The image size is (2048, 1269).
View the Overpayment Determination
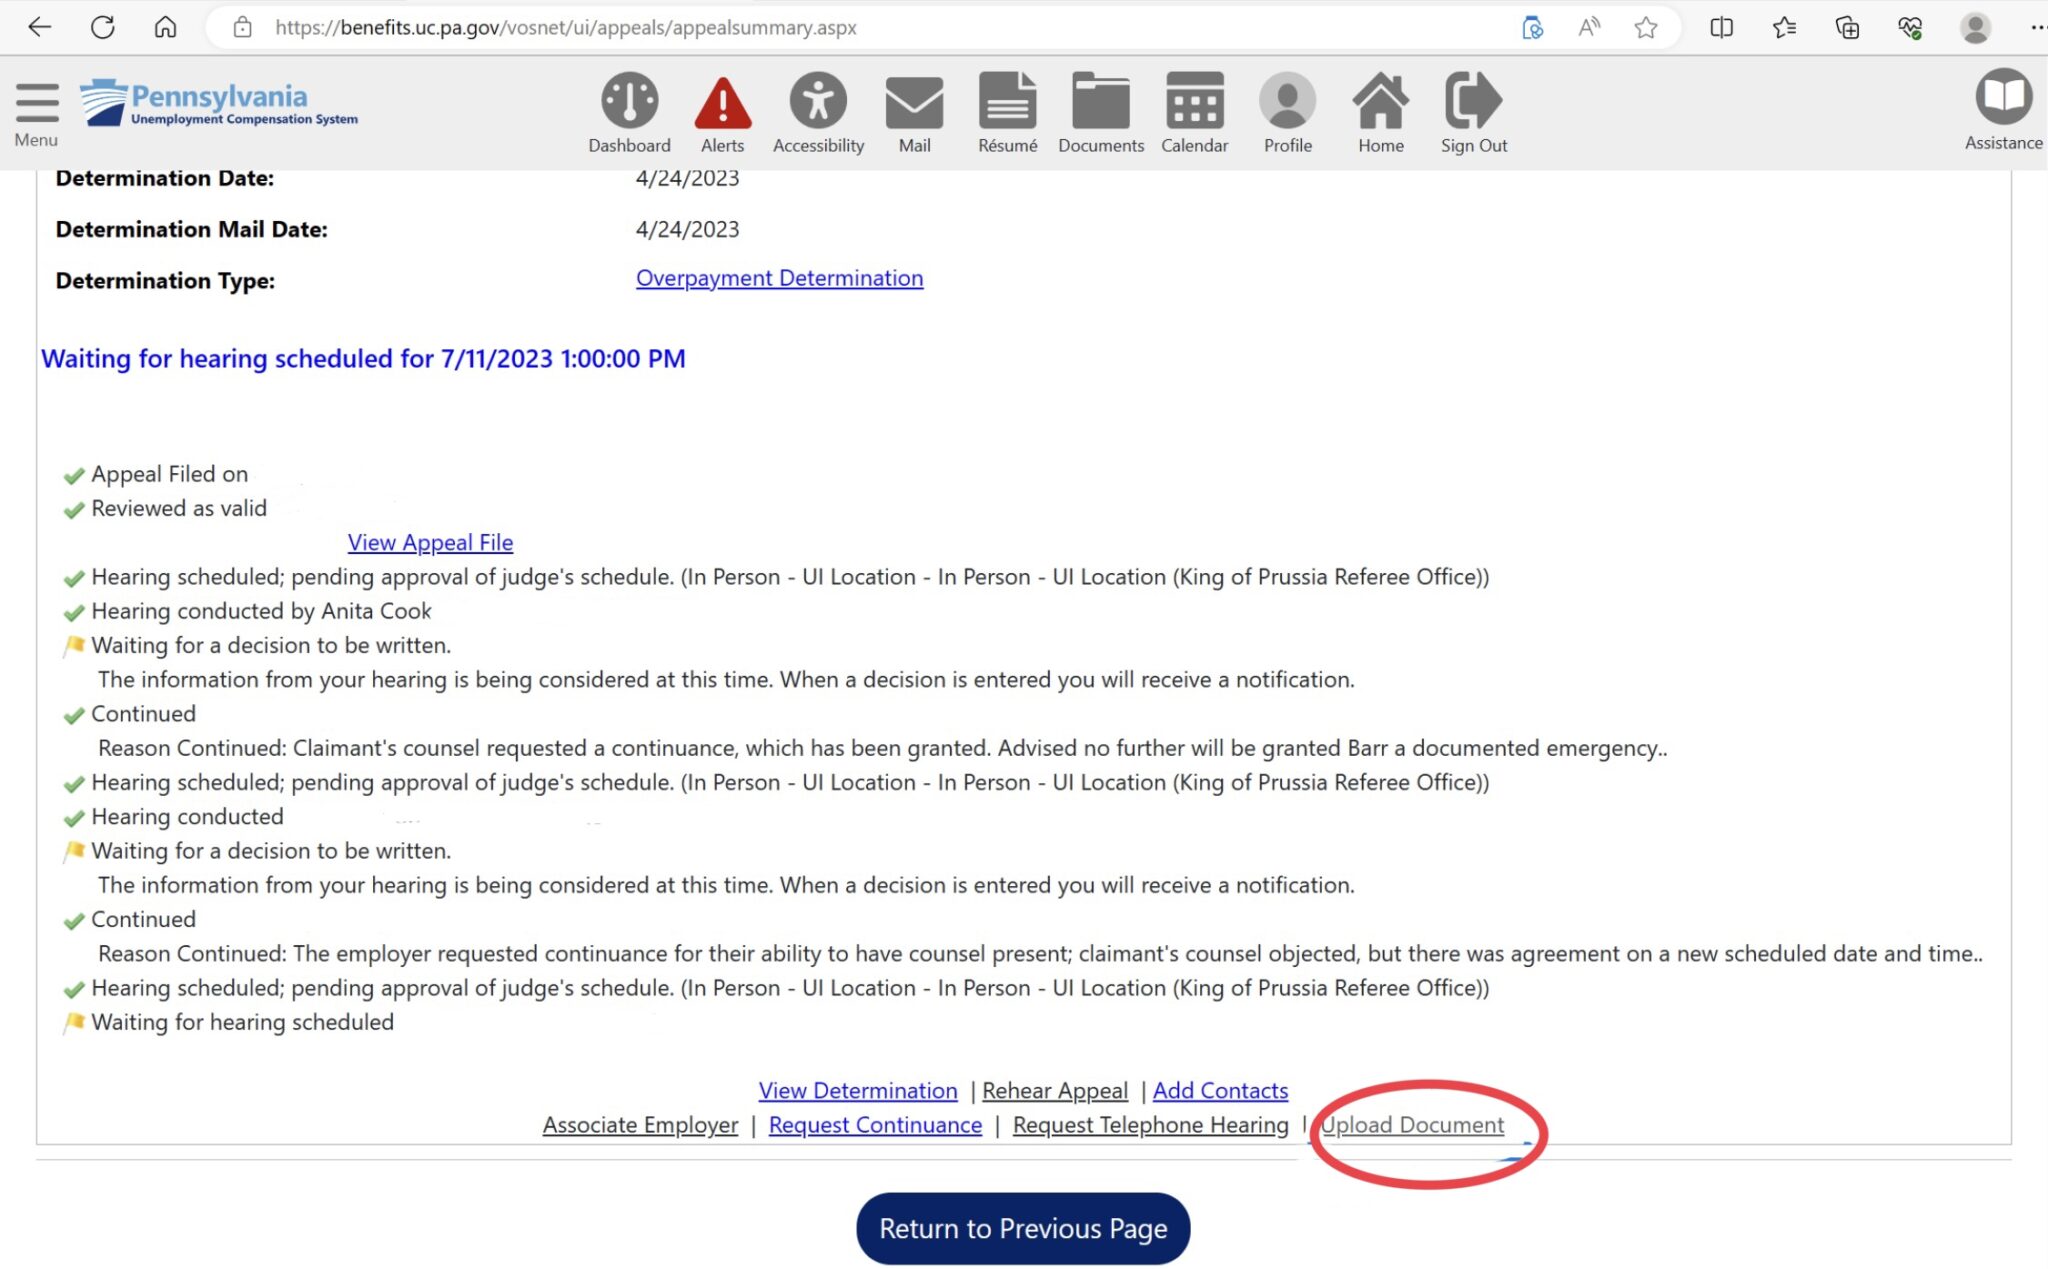coord(779,278)
